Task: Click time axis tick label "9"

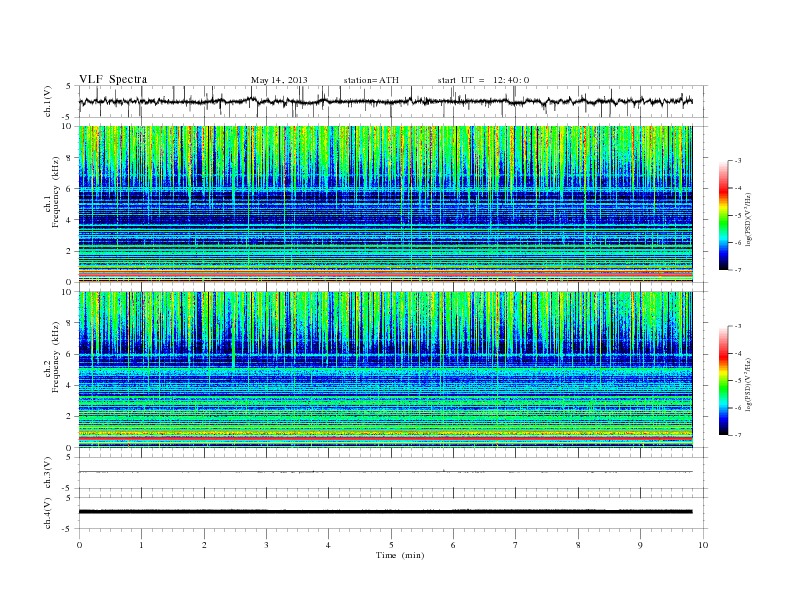Action: pyautogui.click(x=640, y=545)
